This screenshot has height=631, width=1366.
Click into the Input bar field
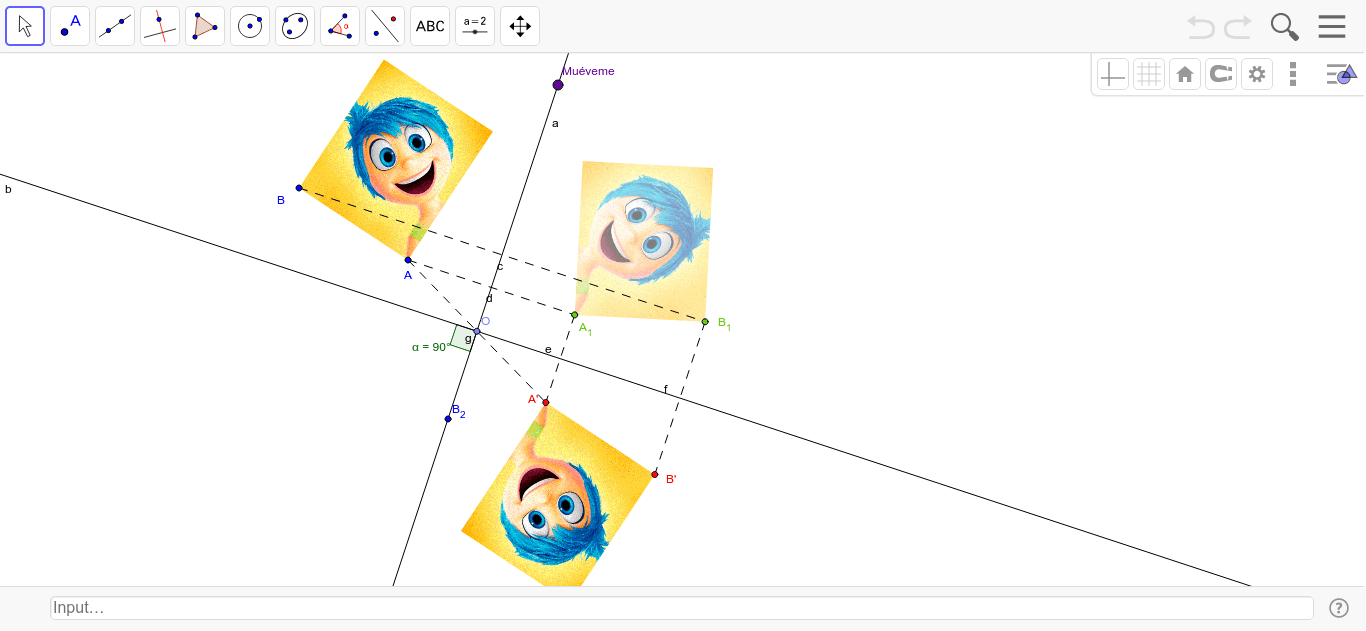(x=681, y=608)
